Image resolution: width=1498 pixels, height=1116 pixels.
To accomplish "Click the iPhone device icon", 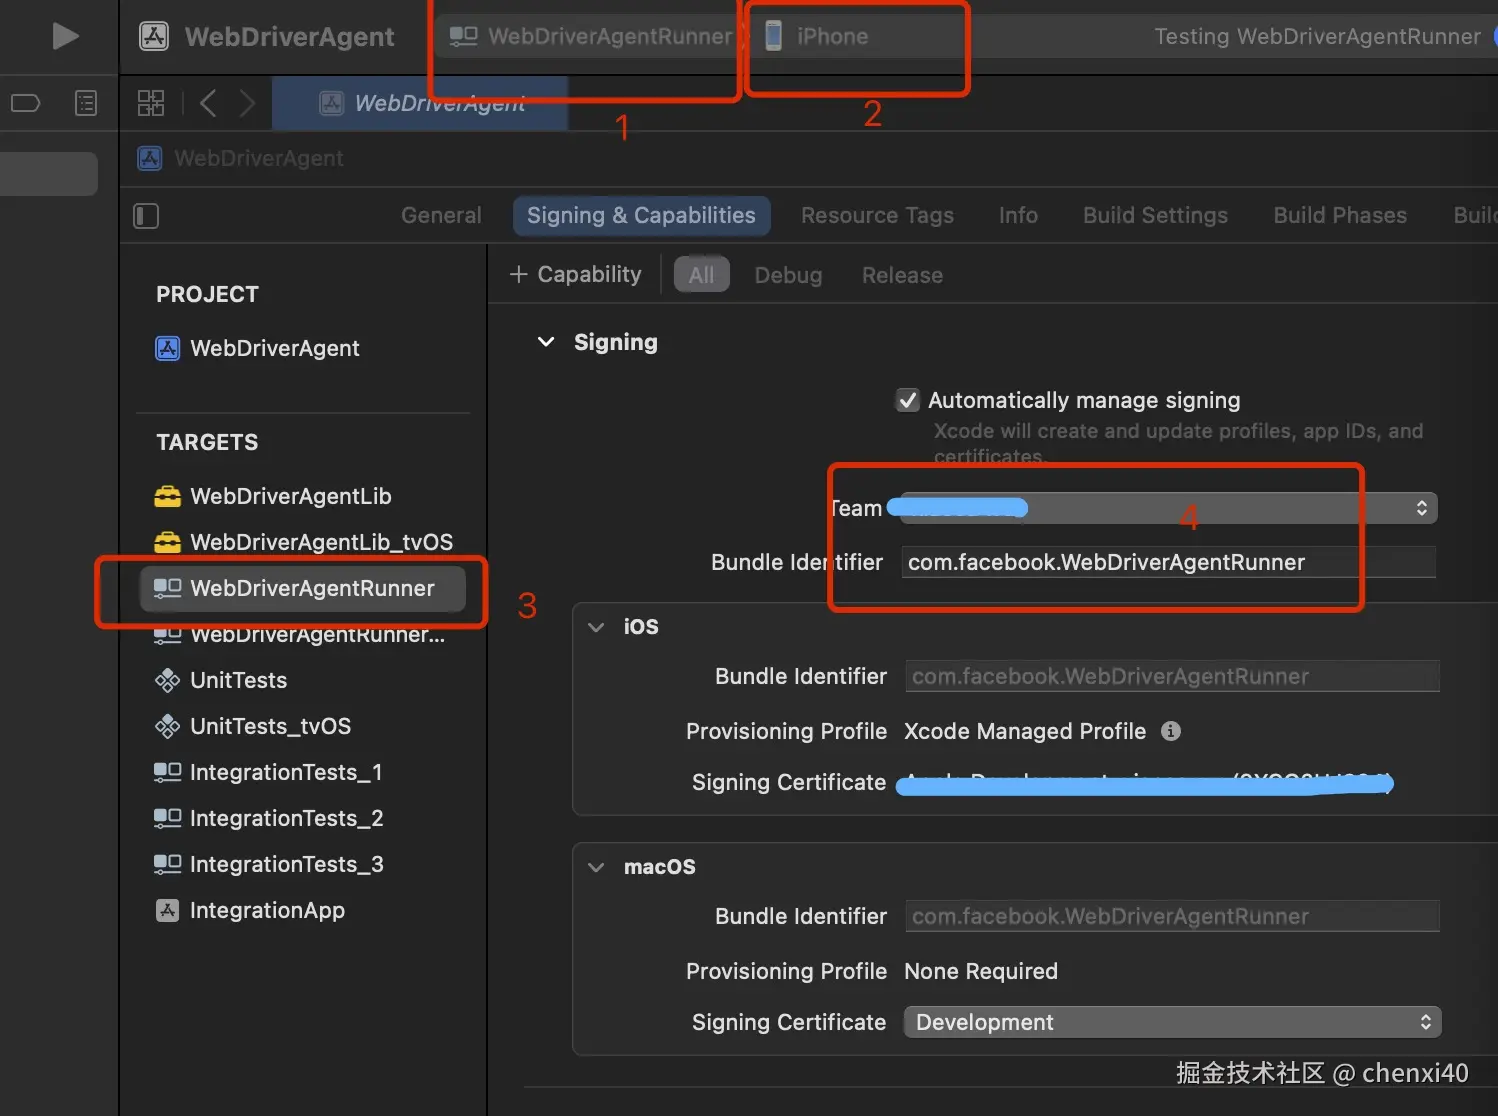I will pos(773,36).
